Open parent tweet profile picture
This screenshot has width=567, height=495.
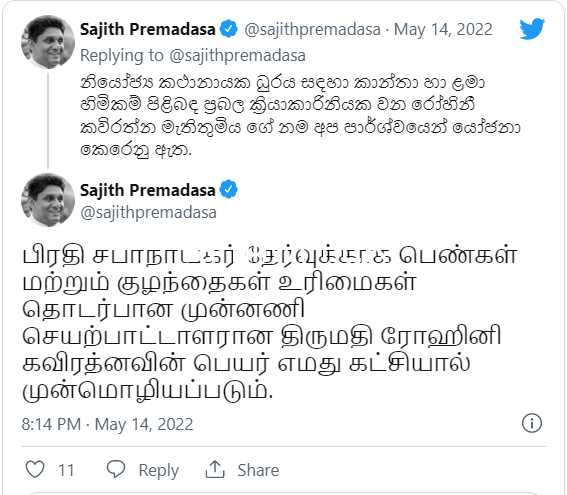(48, 42)
